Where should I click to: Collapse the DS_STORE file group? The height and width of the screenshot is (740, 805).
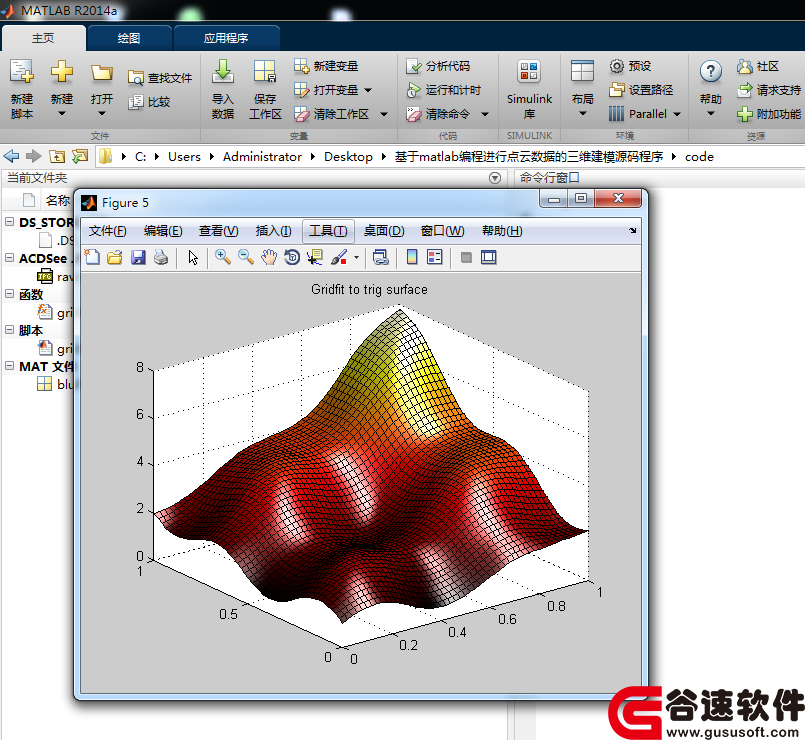pos(9,222)
